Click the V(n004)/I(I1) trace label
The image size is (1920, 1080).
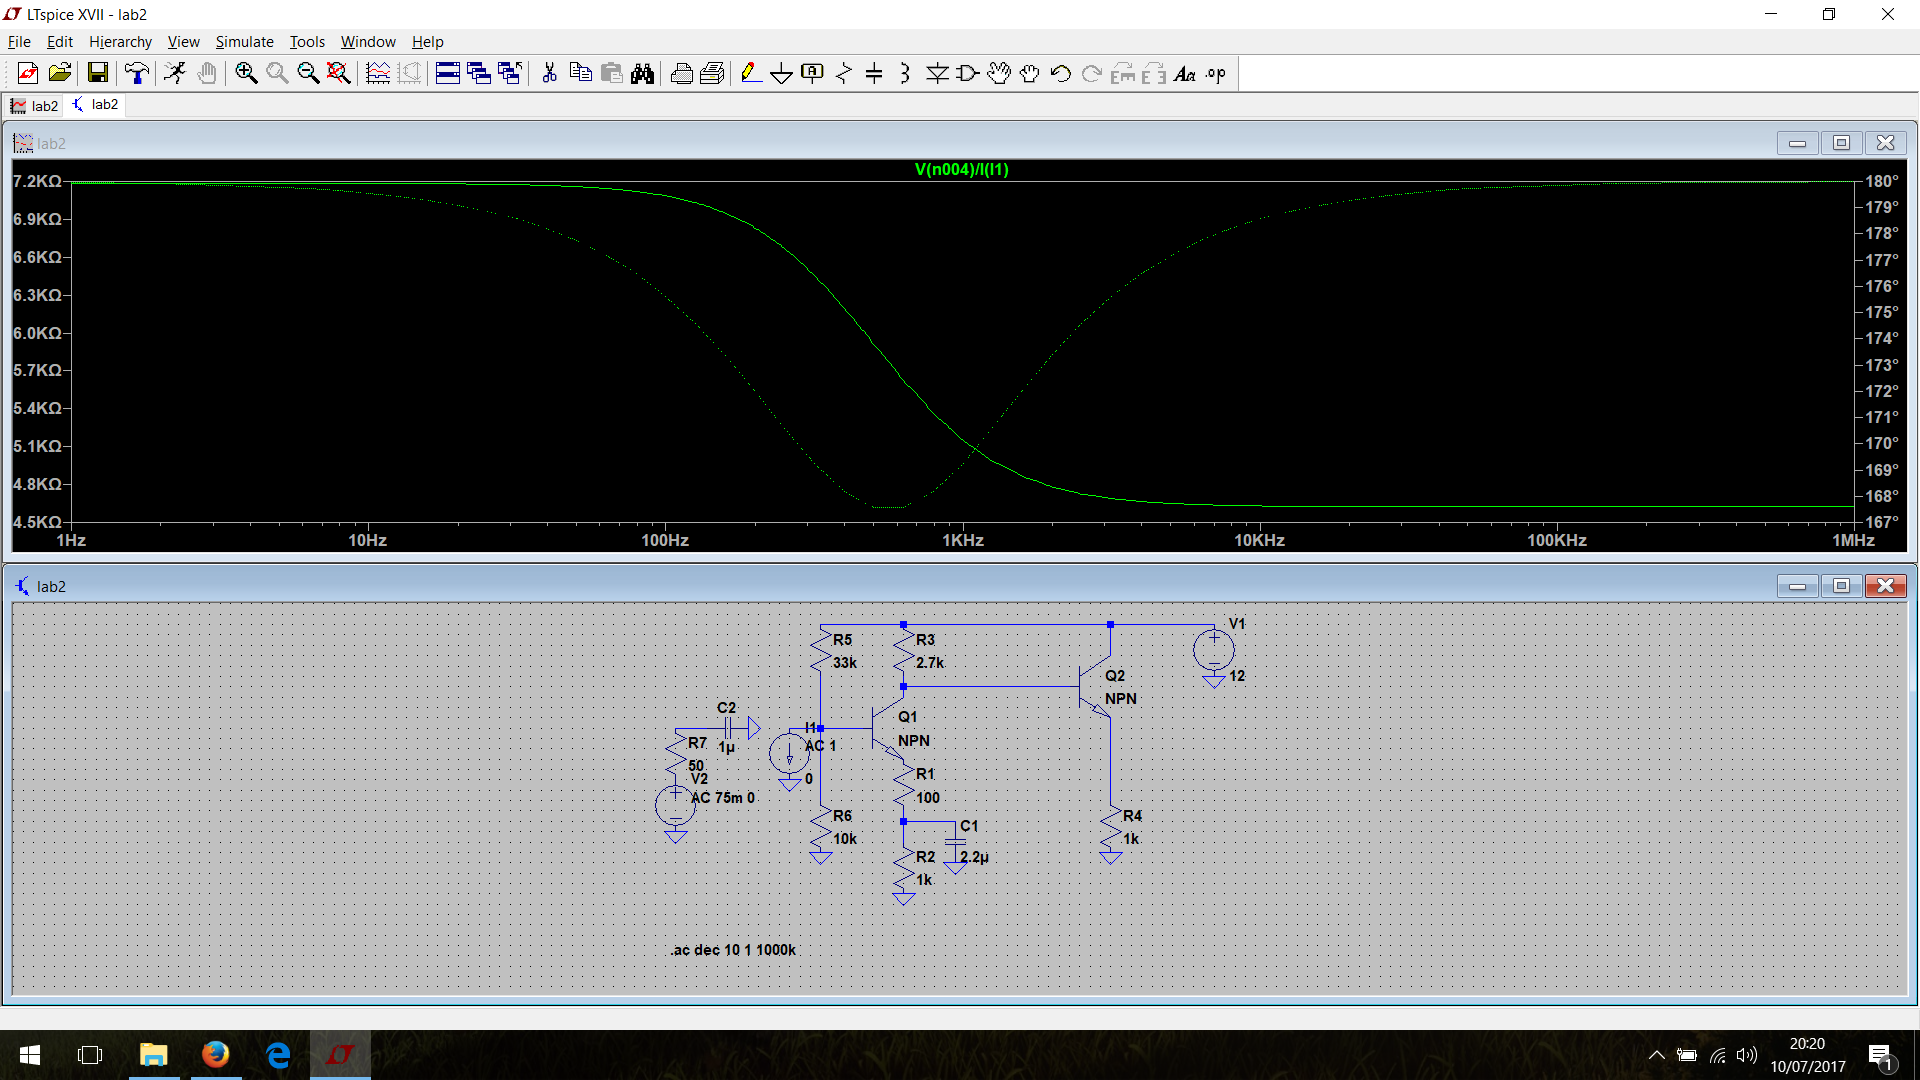(x=961, y=169)
